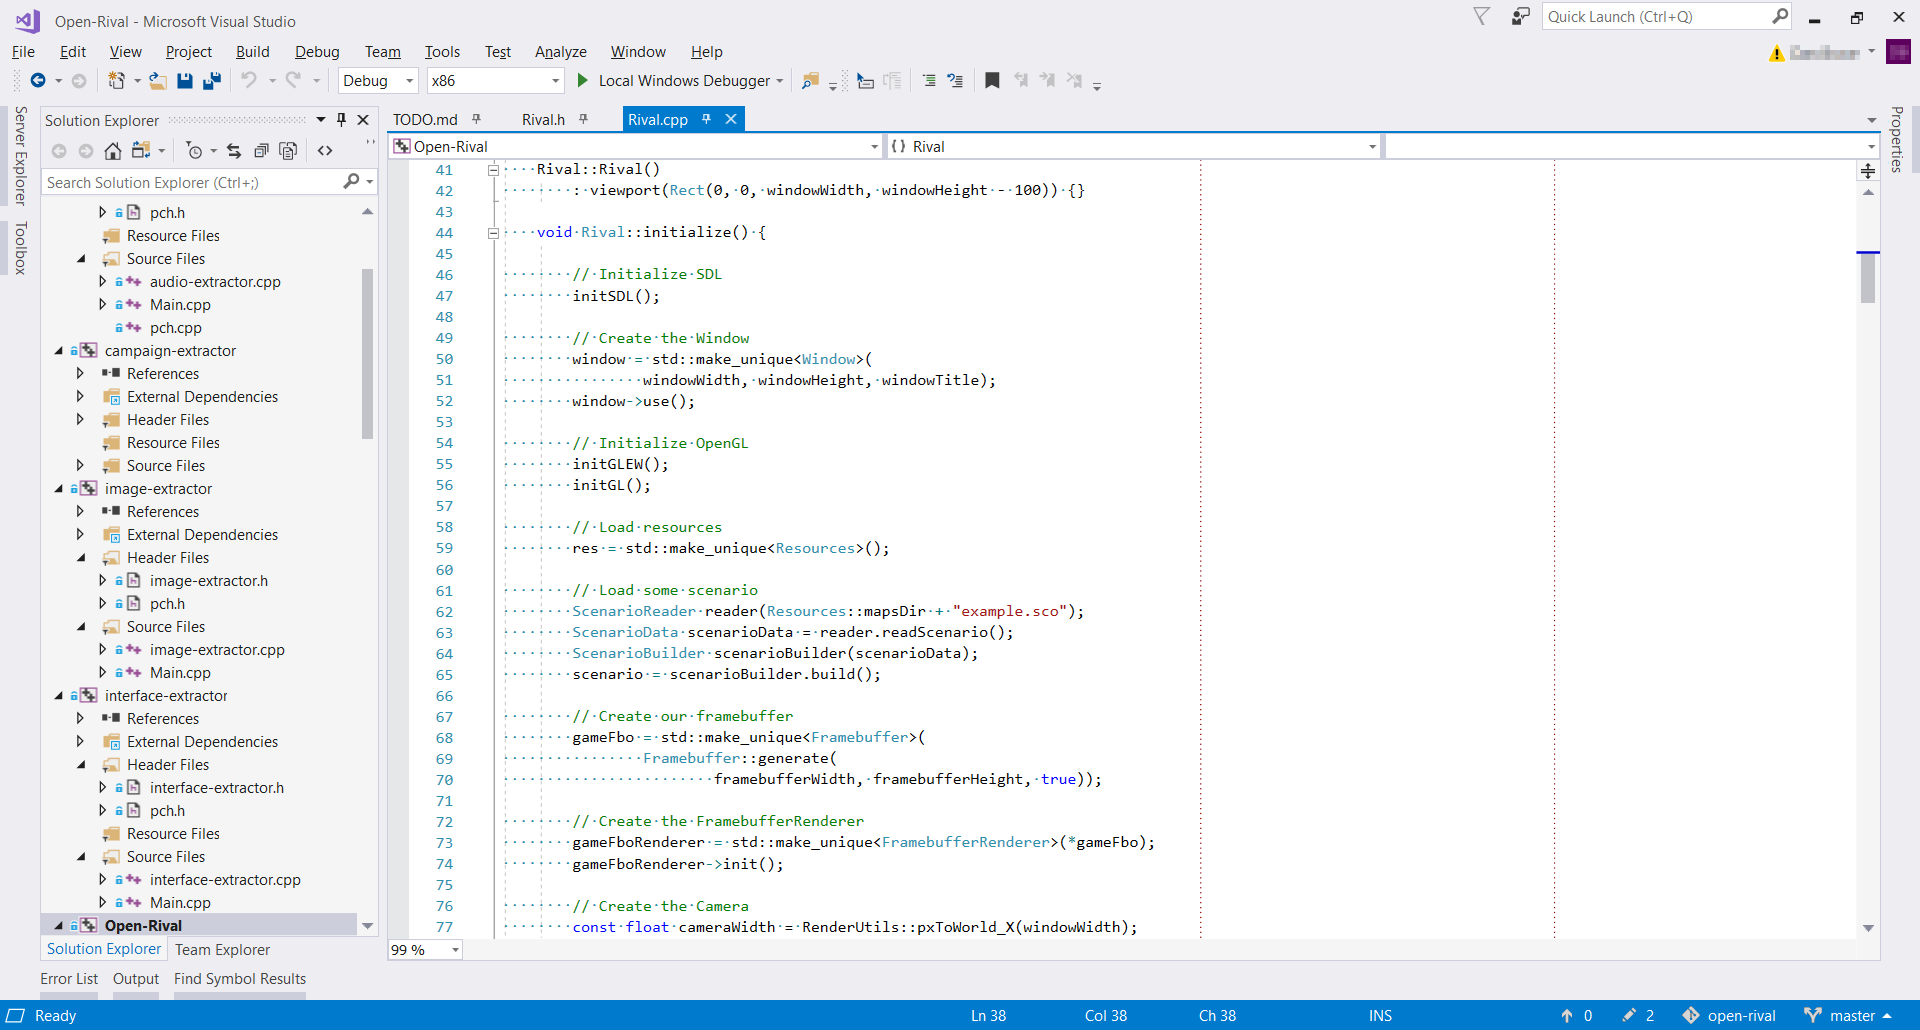Click the purple account avatar
1920x1030 pixels.
coord(1898,52)
